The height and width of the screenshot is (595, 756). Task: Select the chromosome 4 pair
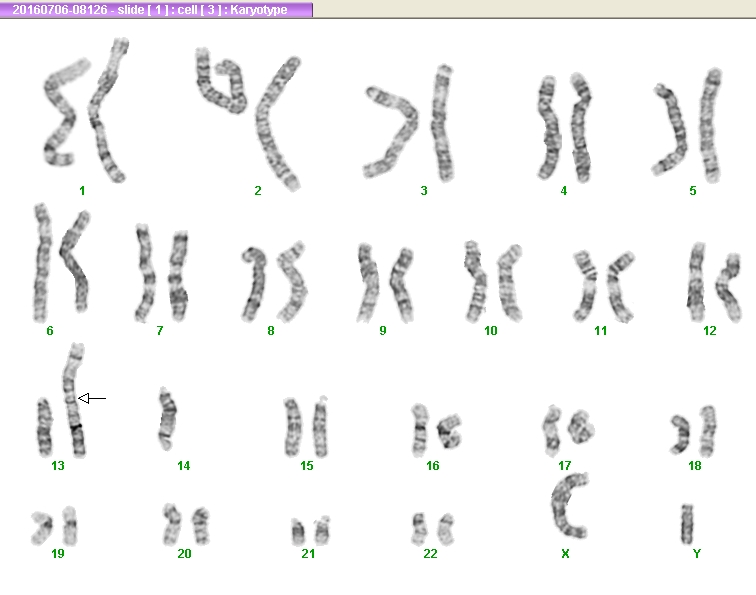pyautogui.click(x=564, y=128)
